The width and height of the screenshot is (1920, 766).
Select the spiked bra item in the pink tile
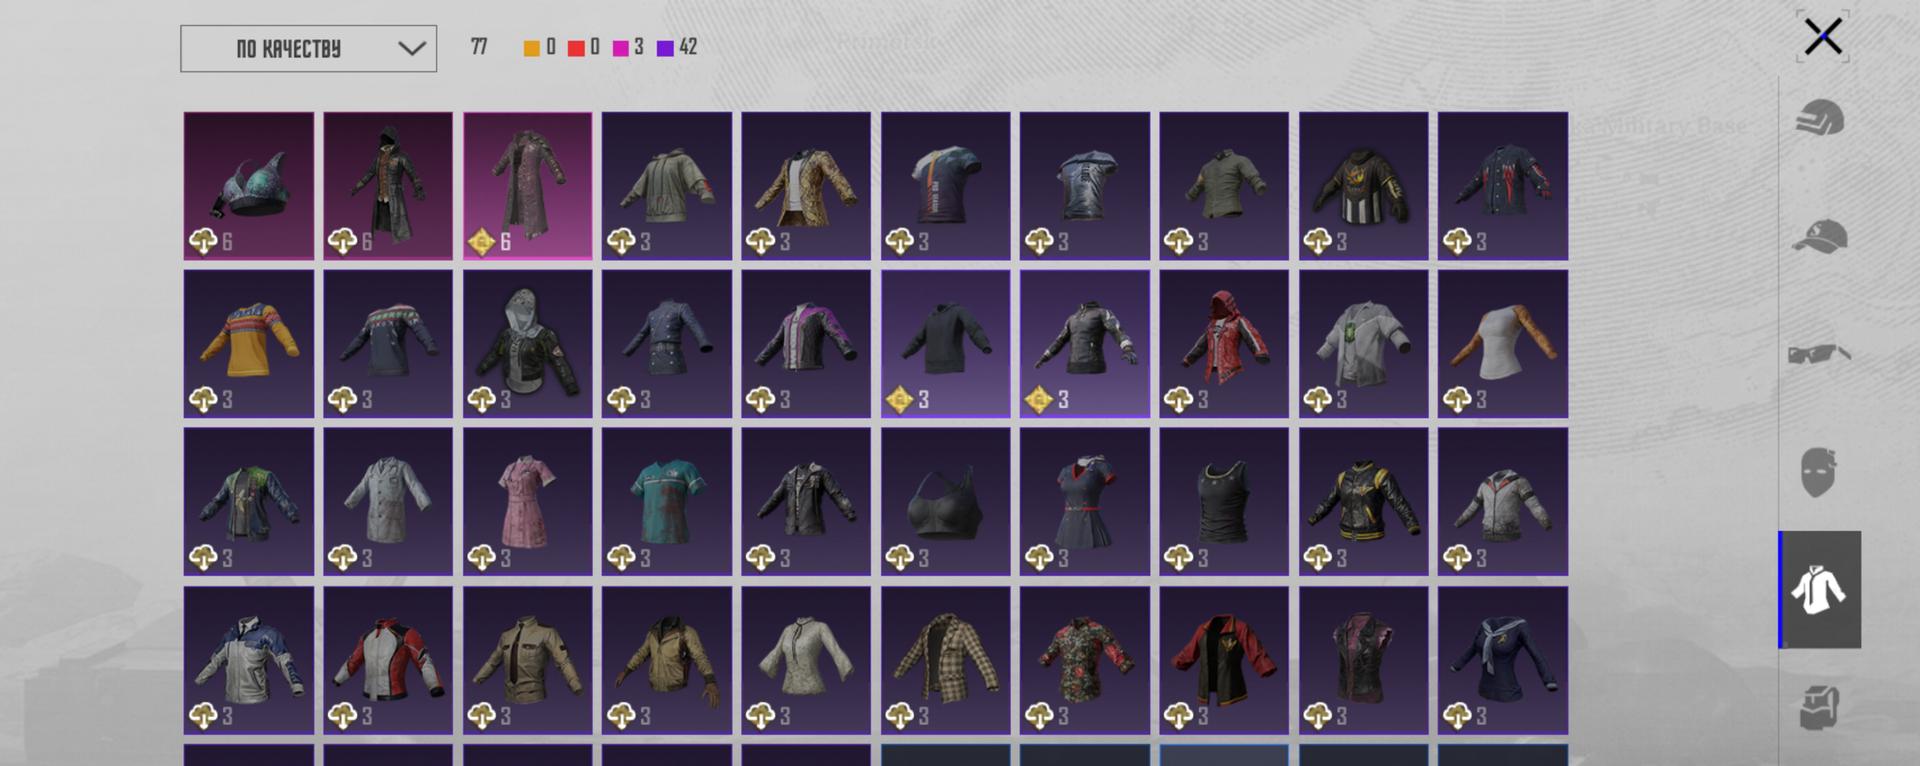point(249,186)
